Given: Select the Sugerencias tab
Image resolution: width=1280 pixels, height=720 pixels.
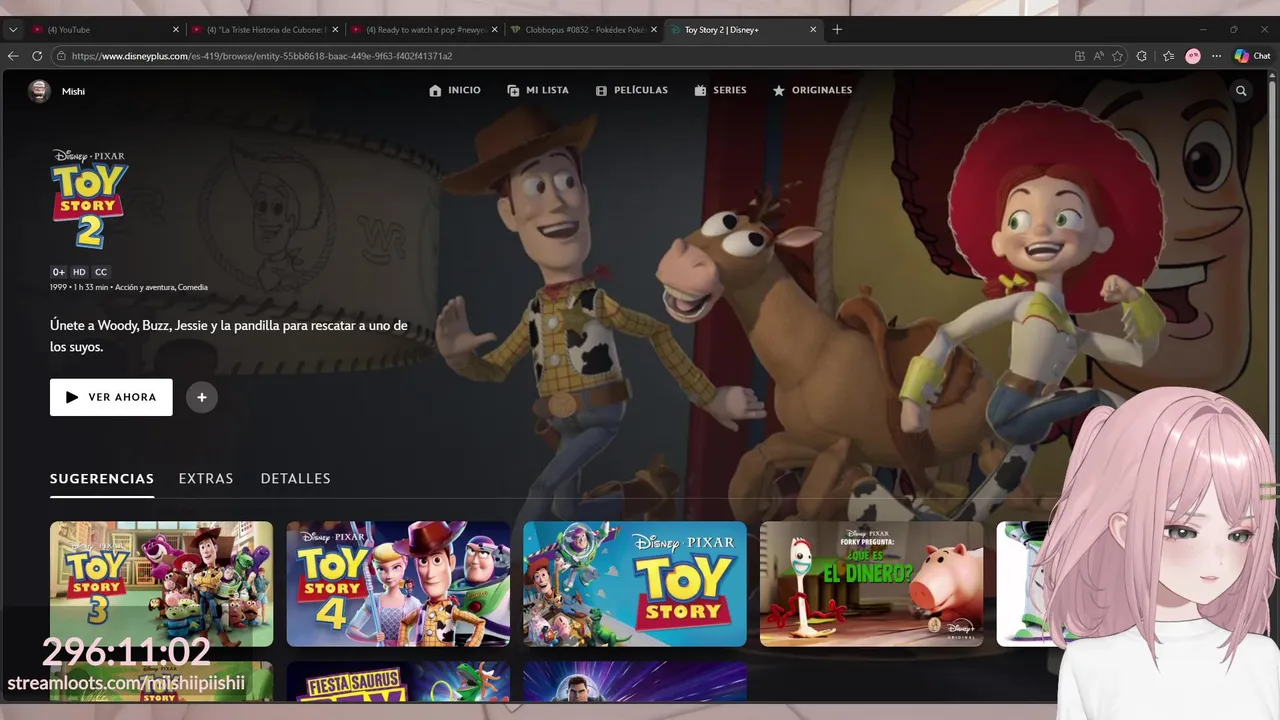Looking at the screenshot, I should point(102,479).
